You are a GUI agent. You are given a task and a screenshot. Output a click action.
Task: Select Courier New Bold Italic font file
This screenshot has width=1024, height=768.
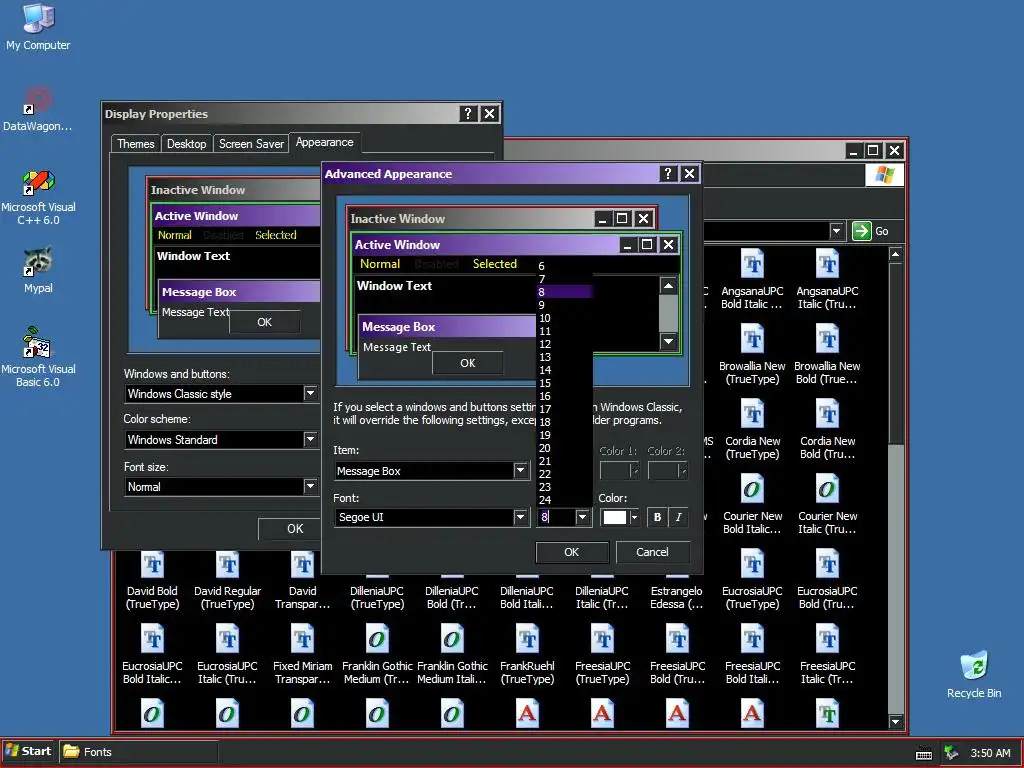click(752, 504)
